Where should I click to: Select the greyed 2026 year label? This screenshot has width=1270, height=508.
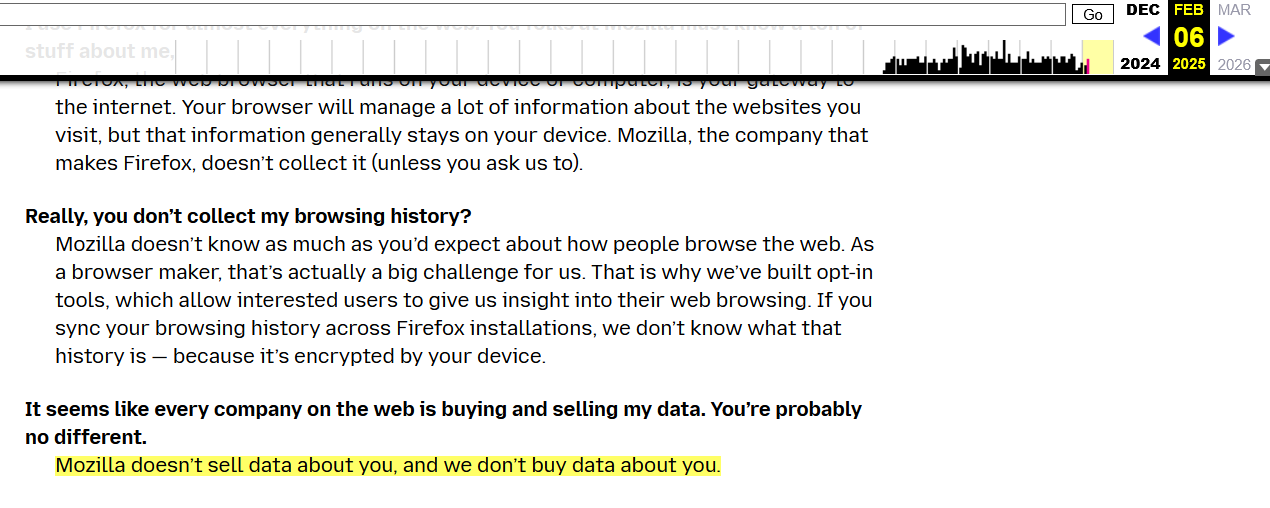pos(1235,65)
